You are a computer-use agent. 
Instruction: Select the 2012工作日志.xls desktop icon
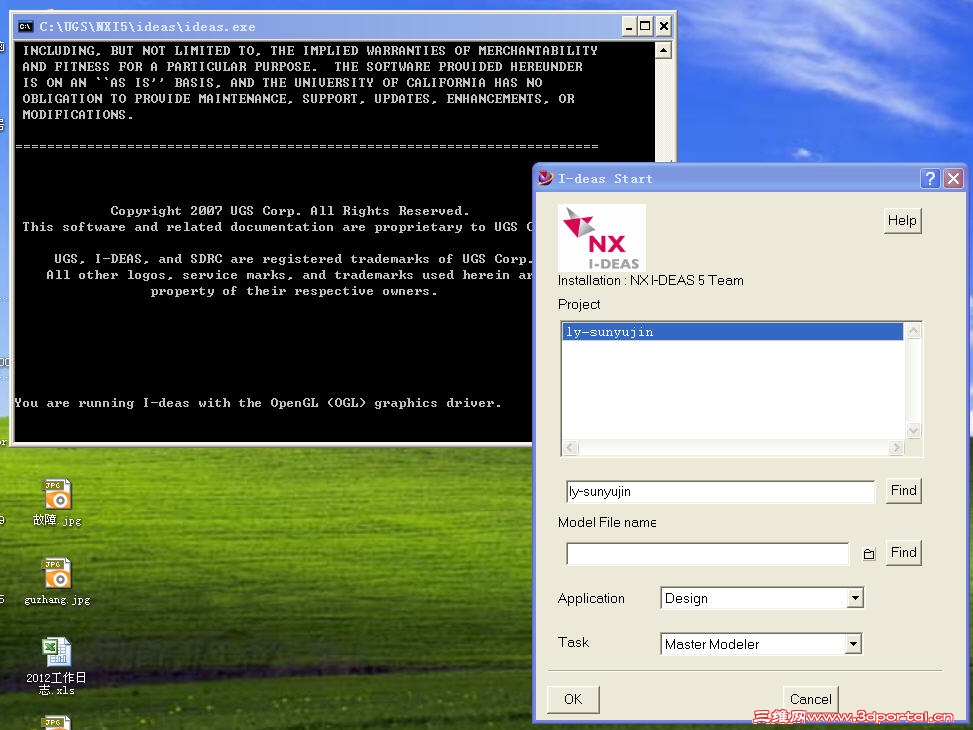pyautogui.click(x=56, y=666)
